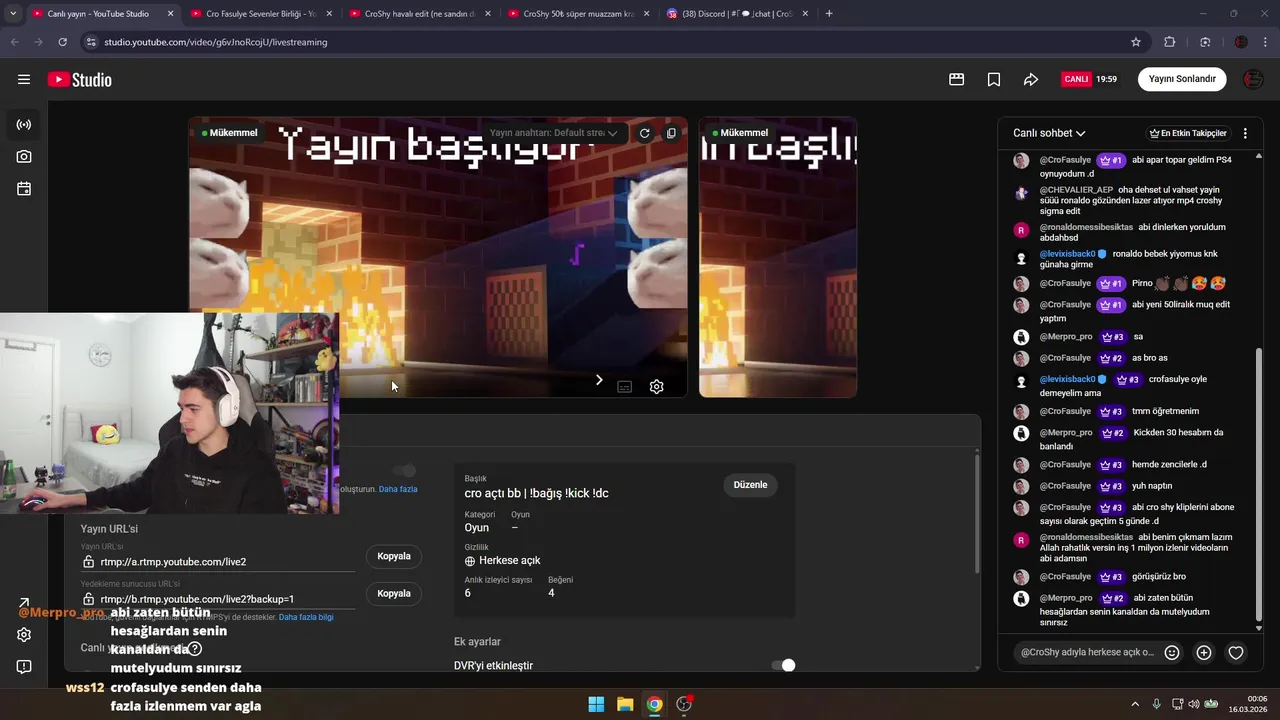Open the Manage calendar icon in sidebar

click(24, 189)
